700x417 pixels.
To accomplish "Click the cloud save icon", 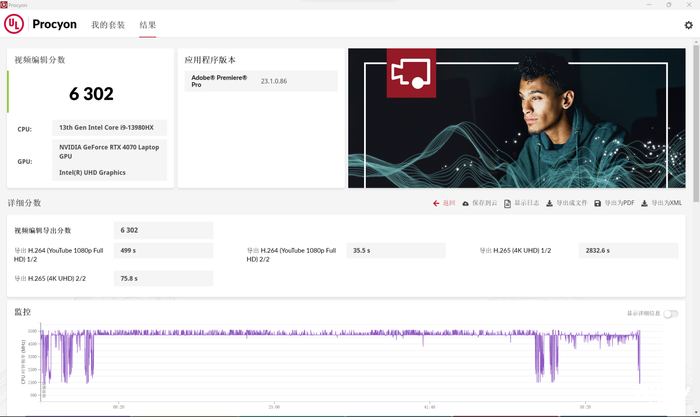I will (465, 203).
